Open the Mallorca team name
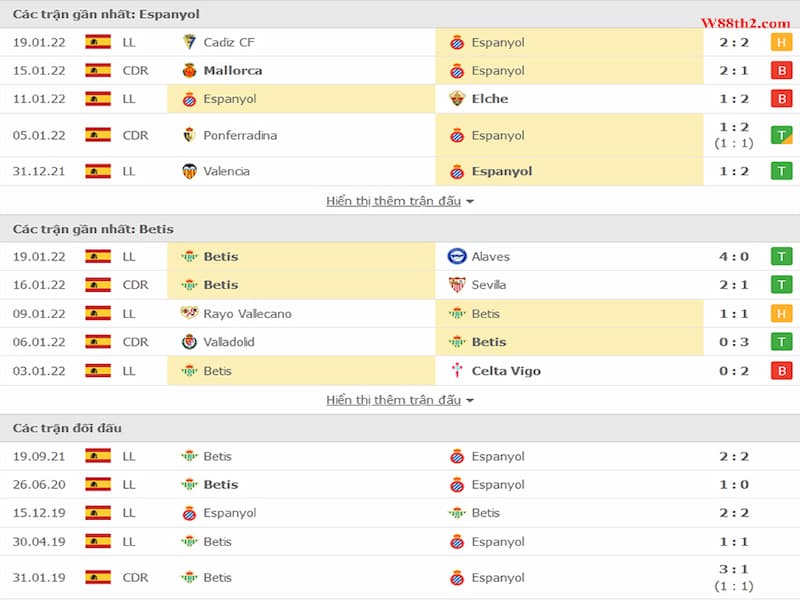Screen dimensions: 800x600 [233, 70]
